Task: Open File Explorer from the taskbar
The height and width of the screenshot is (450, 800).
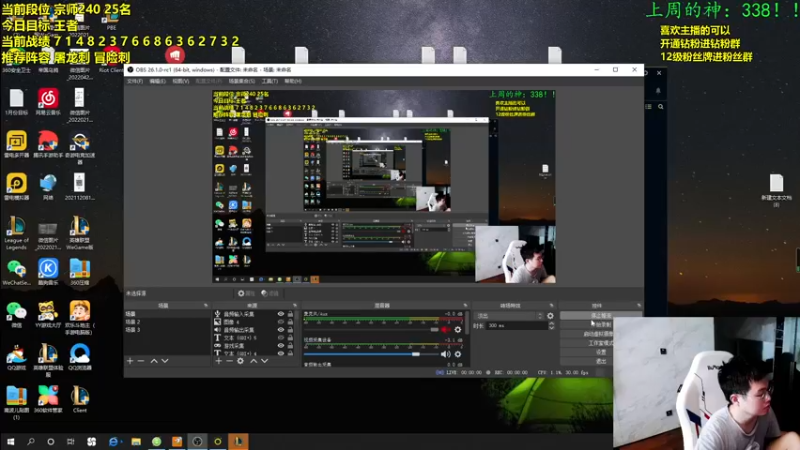Action: [x=136, y=441]
